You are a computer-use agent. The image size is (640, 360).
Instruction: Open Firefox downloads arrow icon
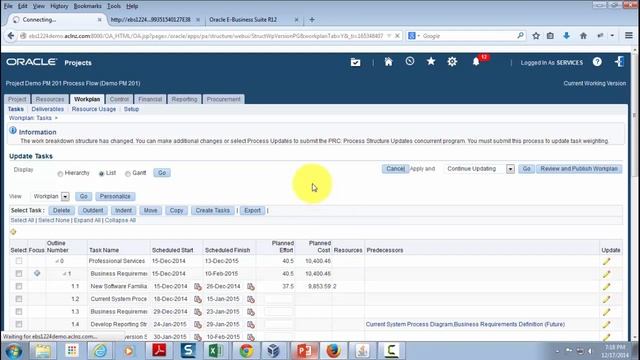coord(567,36)
